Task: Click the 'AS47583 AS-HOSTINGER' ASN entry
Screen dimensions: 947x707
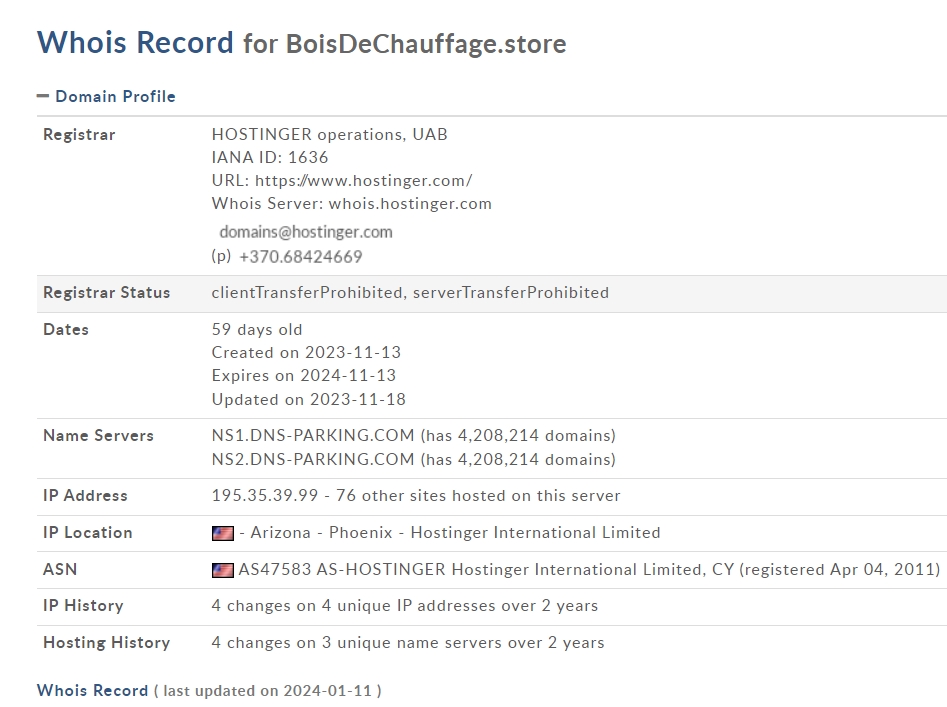Action: coord(342,569)
